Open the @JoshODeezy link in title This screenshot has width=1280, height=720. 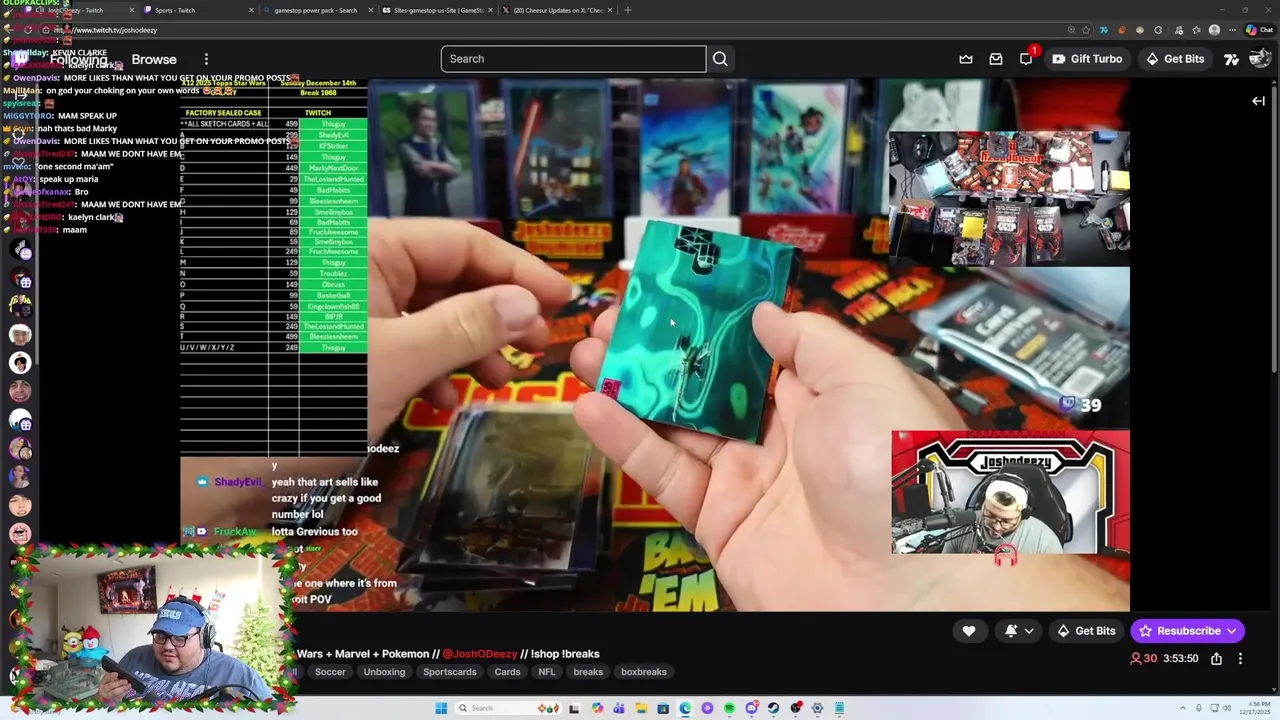480,654
